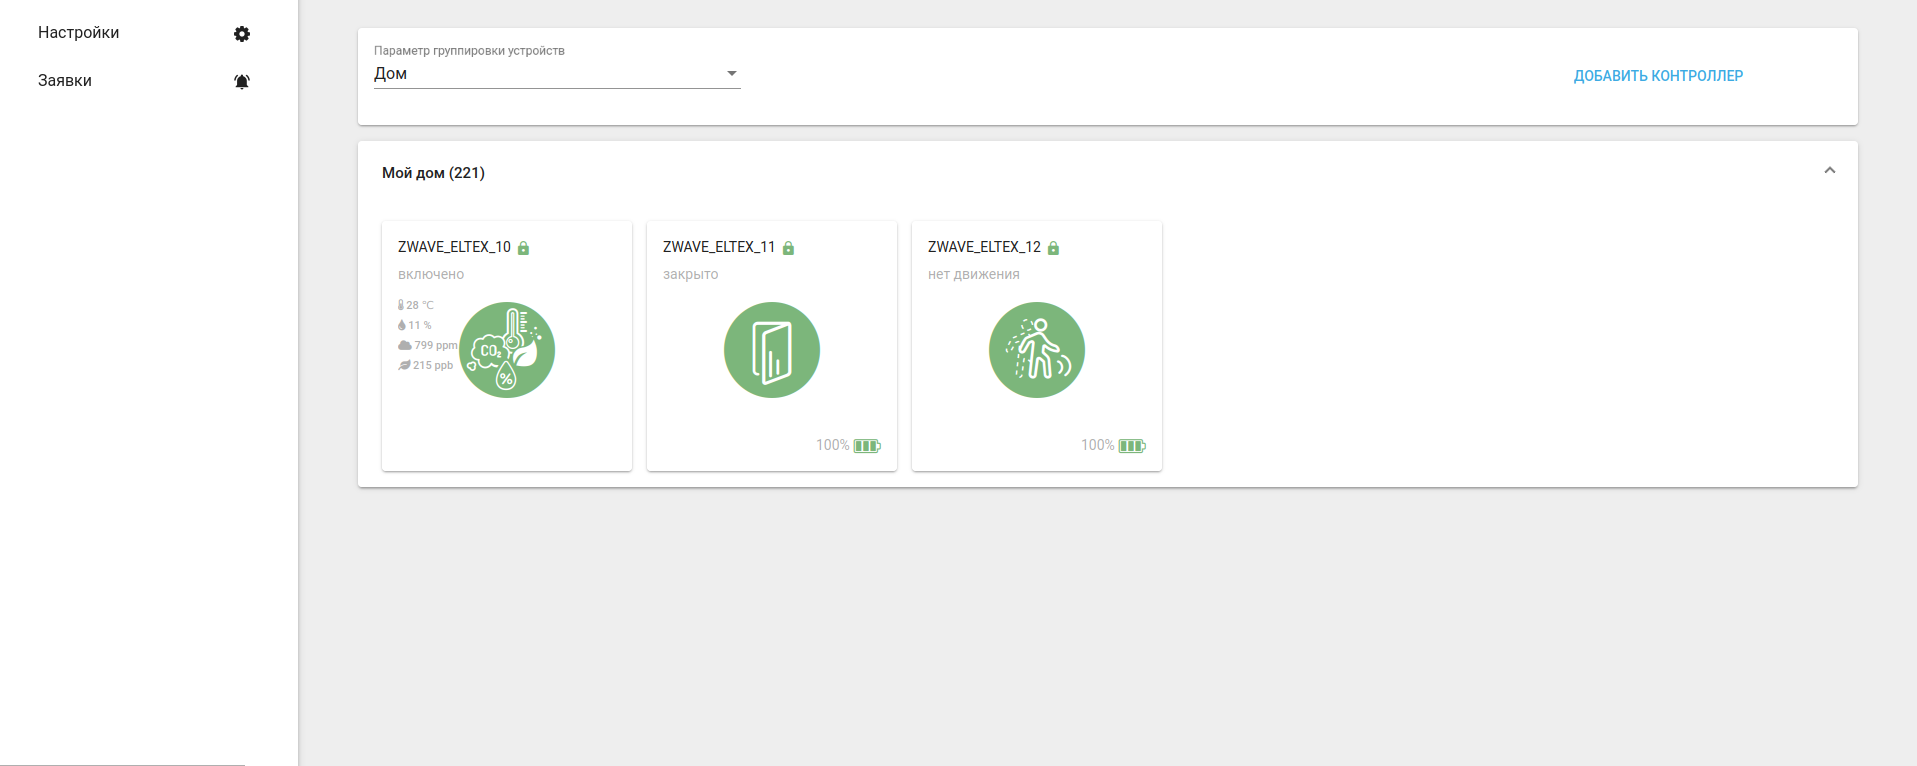The width and height of the screenshot is (1917, 766).
Task: Collapse the Мой дом (221) section
Action: click(1830, 171)
